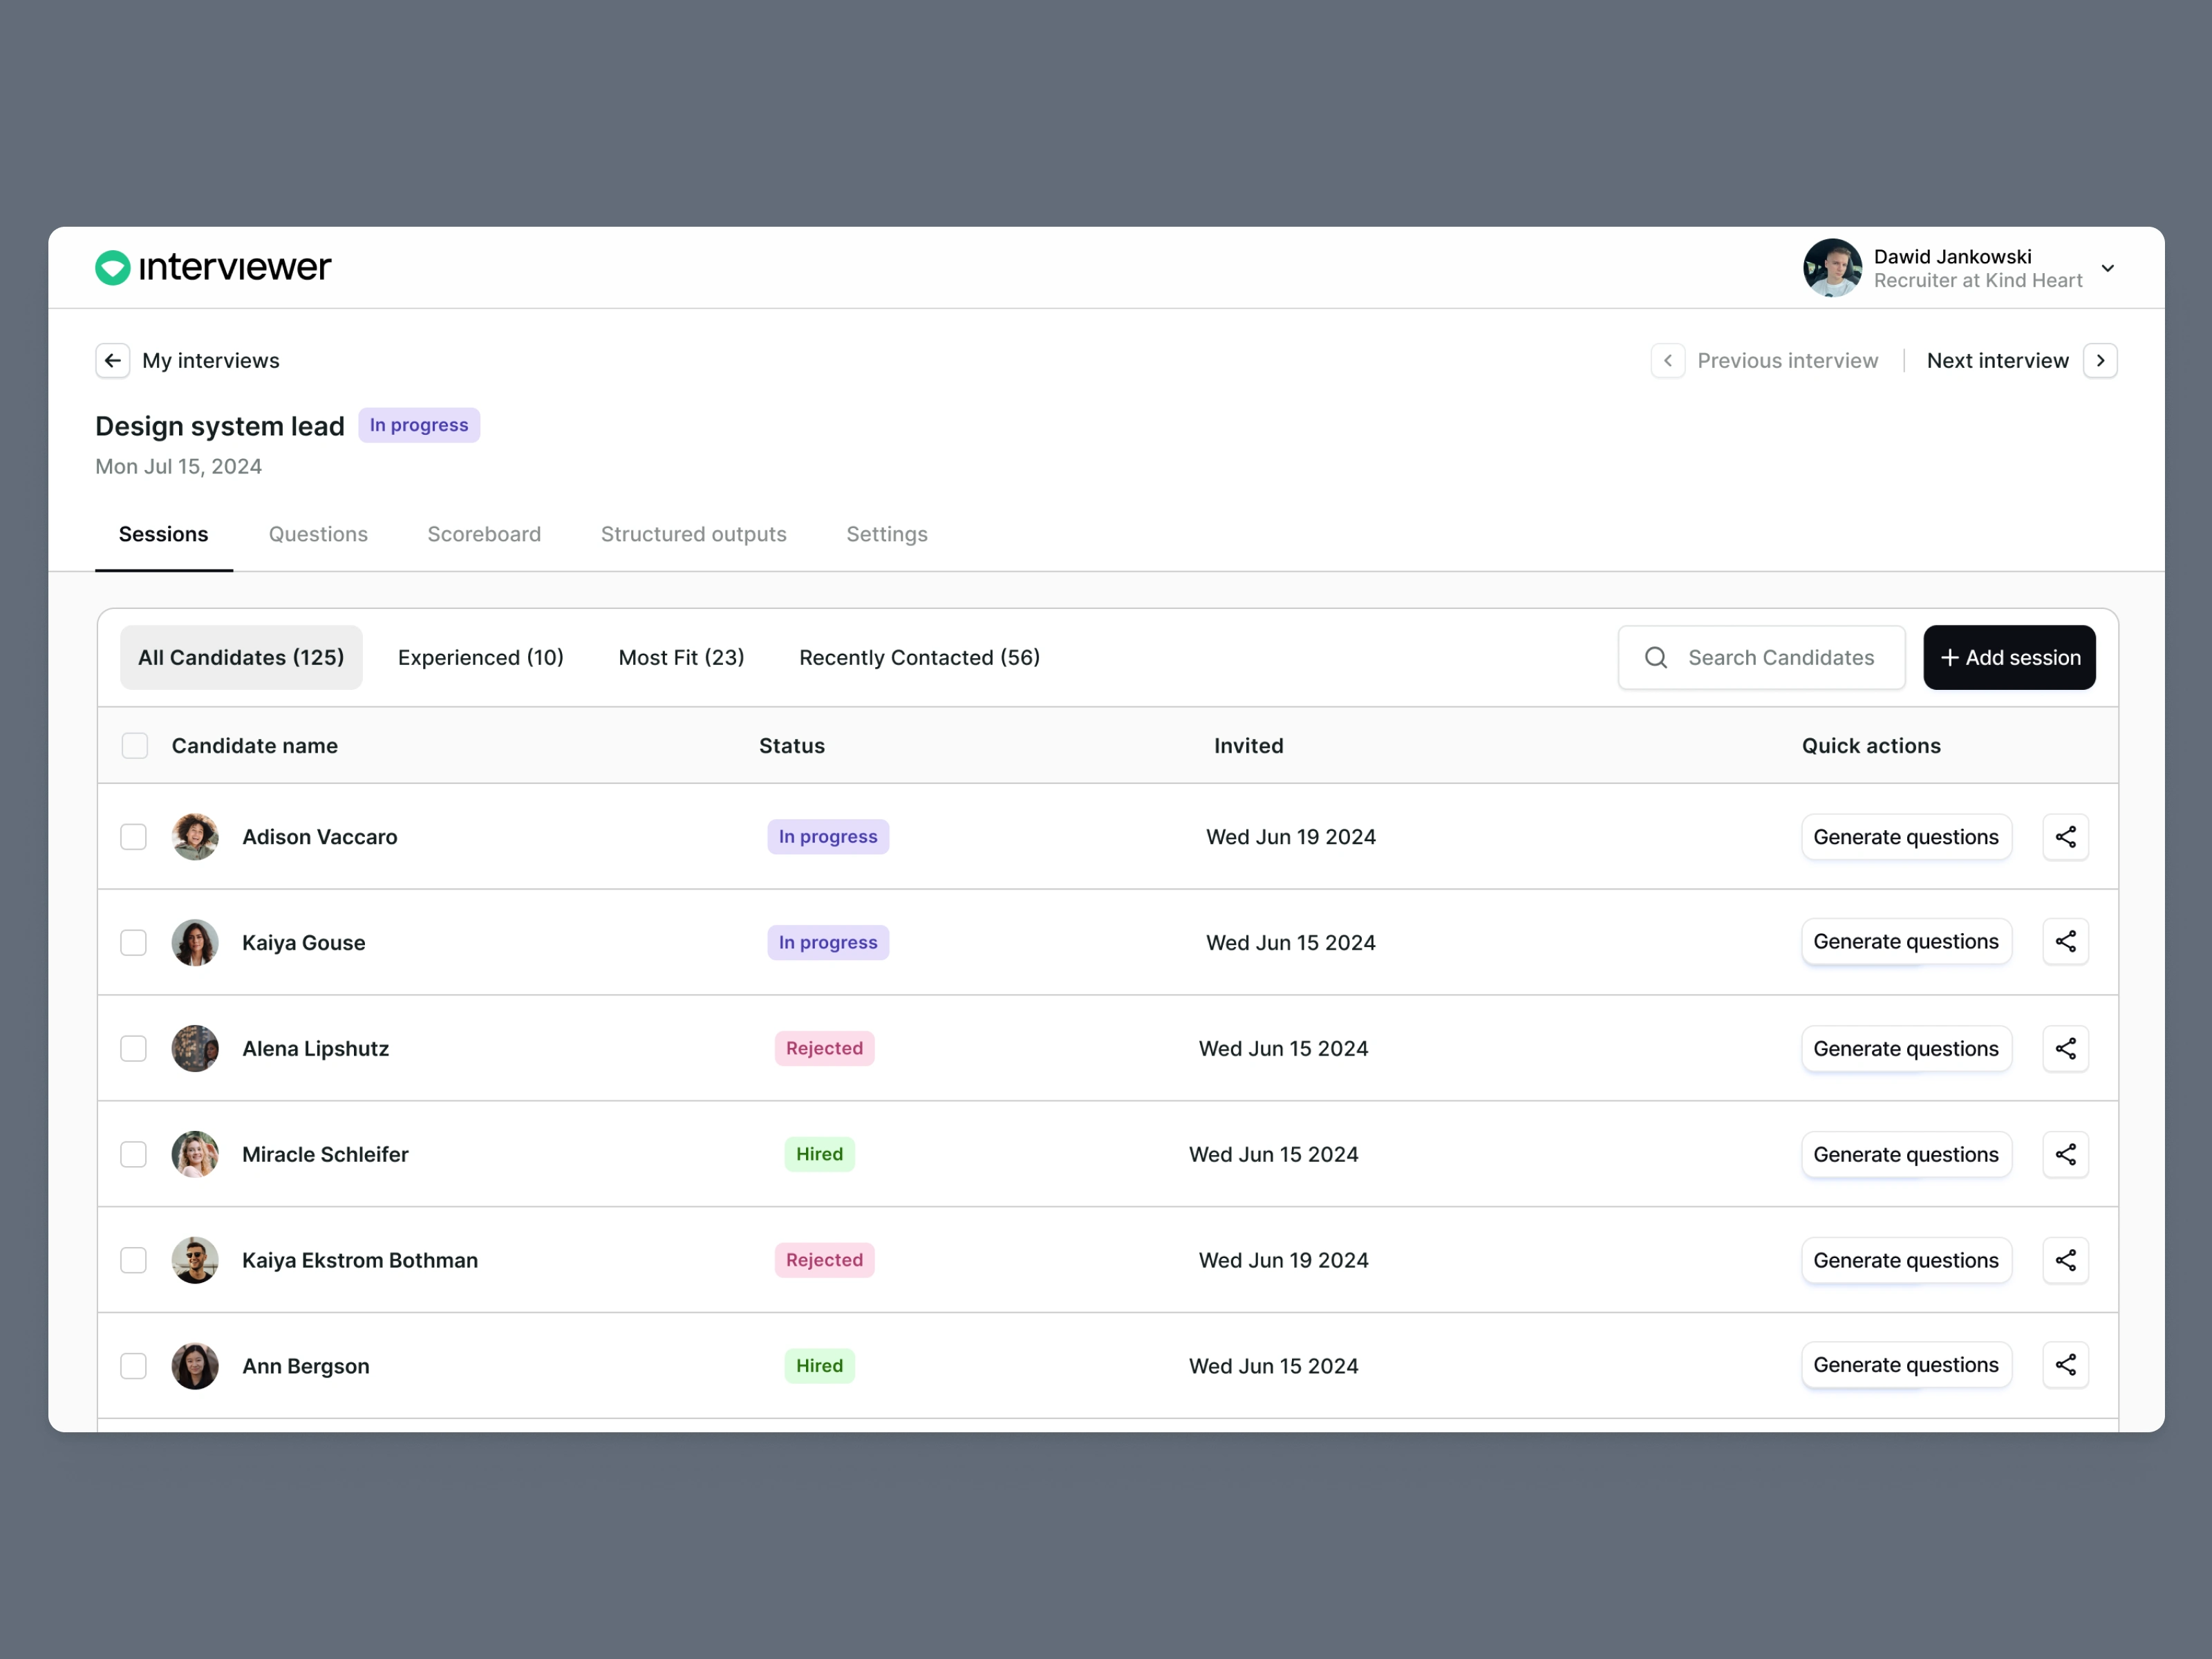Click the interviewer heart logo
The image size is (2212, 1659).
coord(113,267)
